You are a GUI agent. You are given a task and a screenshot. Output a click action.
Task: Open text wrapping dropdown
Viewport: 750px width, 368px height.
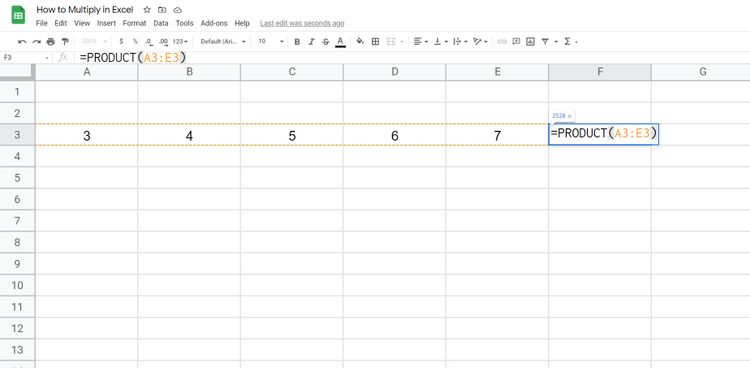(460, 42)
